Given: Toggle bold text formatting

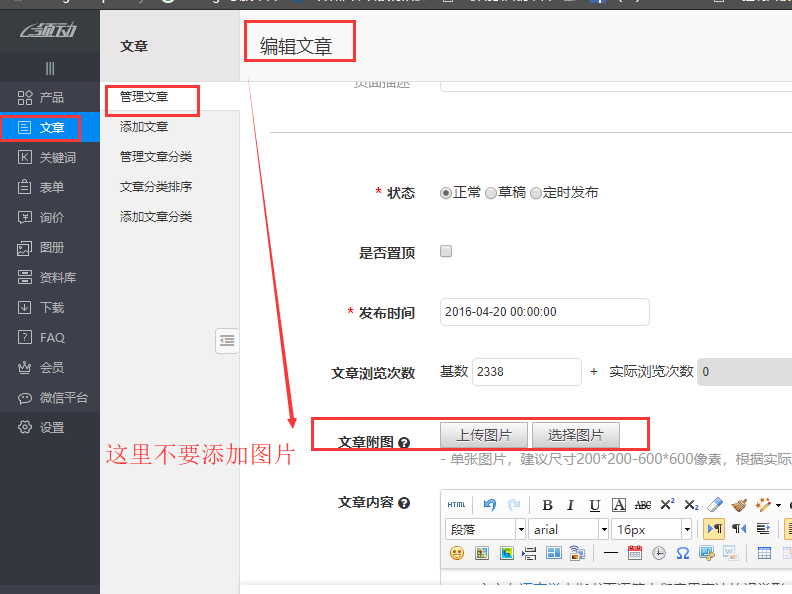Looking at the screenshot, I should pyautogui.click(x=547, y=505).
